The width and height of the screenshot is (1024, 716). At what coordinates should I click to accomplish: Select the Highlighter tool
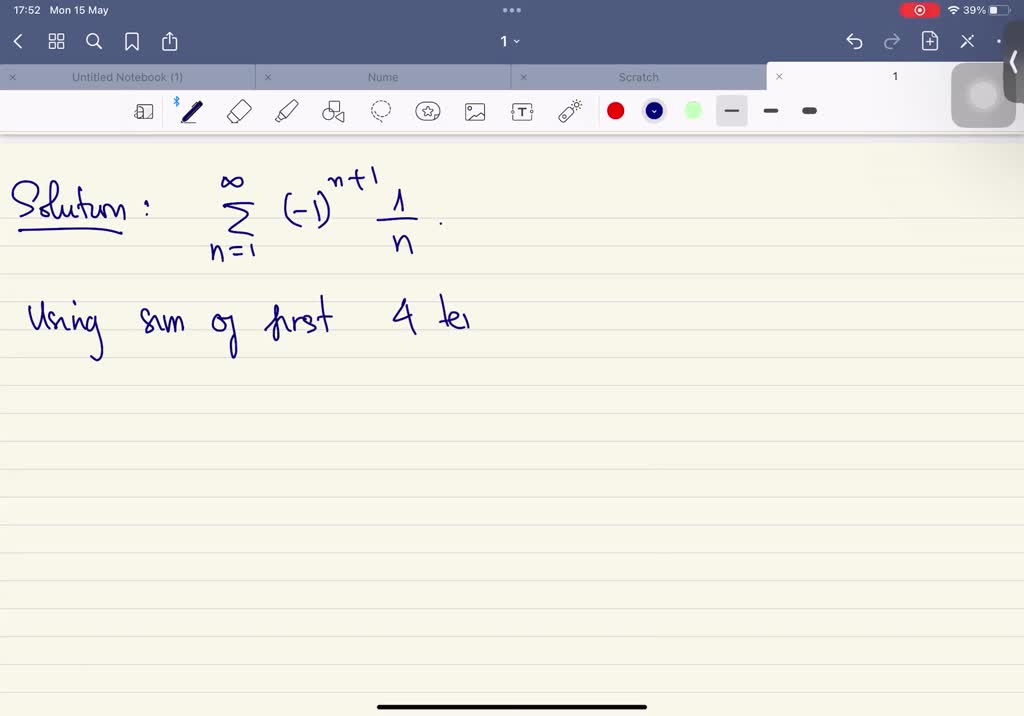286,111
